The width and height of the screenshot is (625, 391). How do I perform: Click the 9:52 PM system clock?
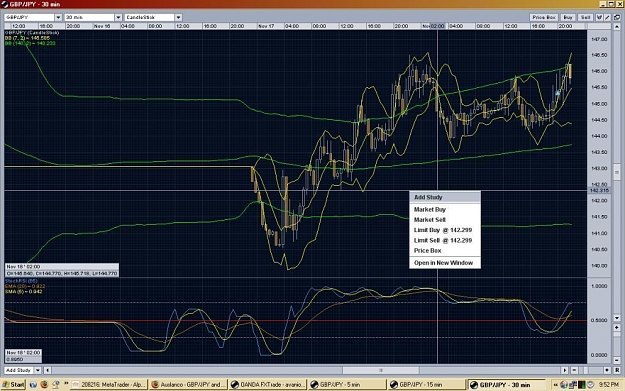(608, 385)
